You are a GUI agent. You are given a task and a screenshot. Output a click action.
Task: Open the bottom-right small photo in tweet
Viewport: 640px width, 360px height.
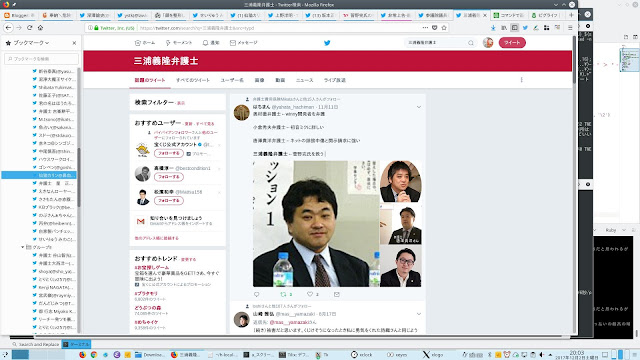400,266
